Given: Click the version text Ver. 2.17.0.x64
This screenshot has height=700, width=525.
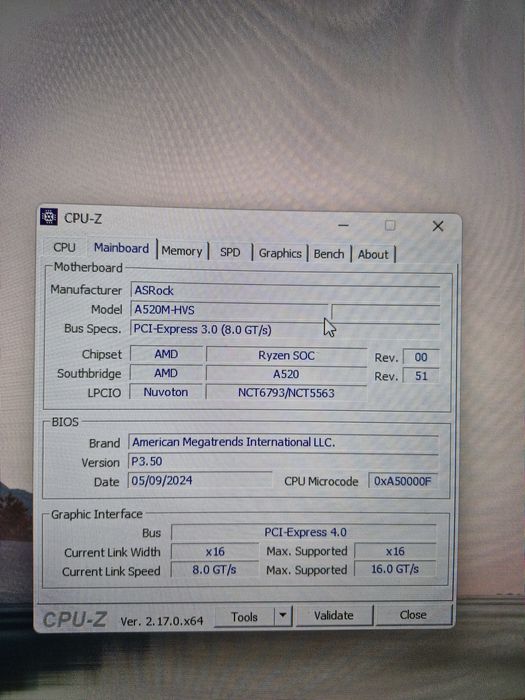Looking at the screenshot, I should tap(162, 621).
